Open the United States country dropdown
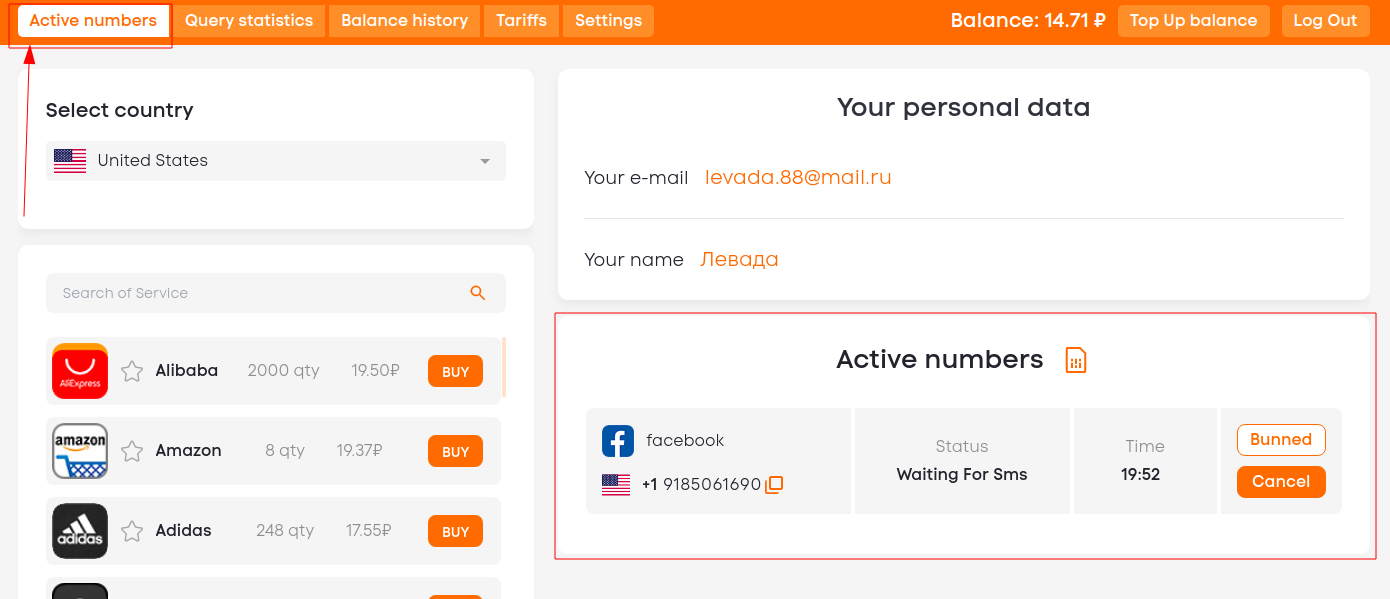 point(276,161)
